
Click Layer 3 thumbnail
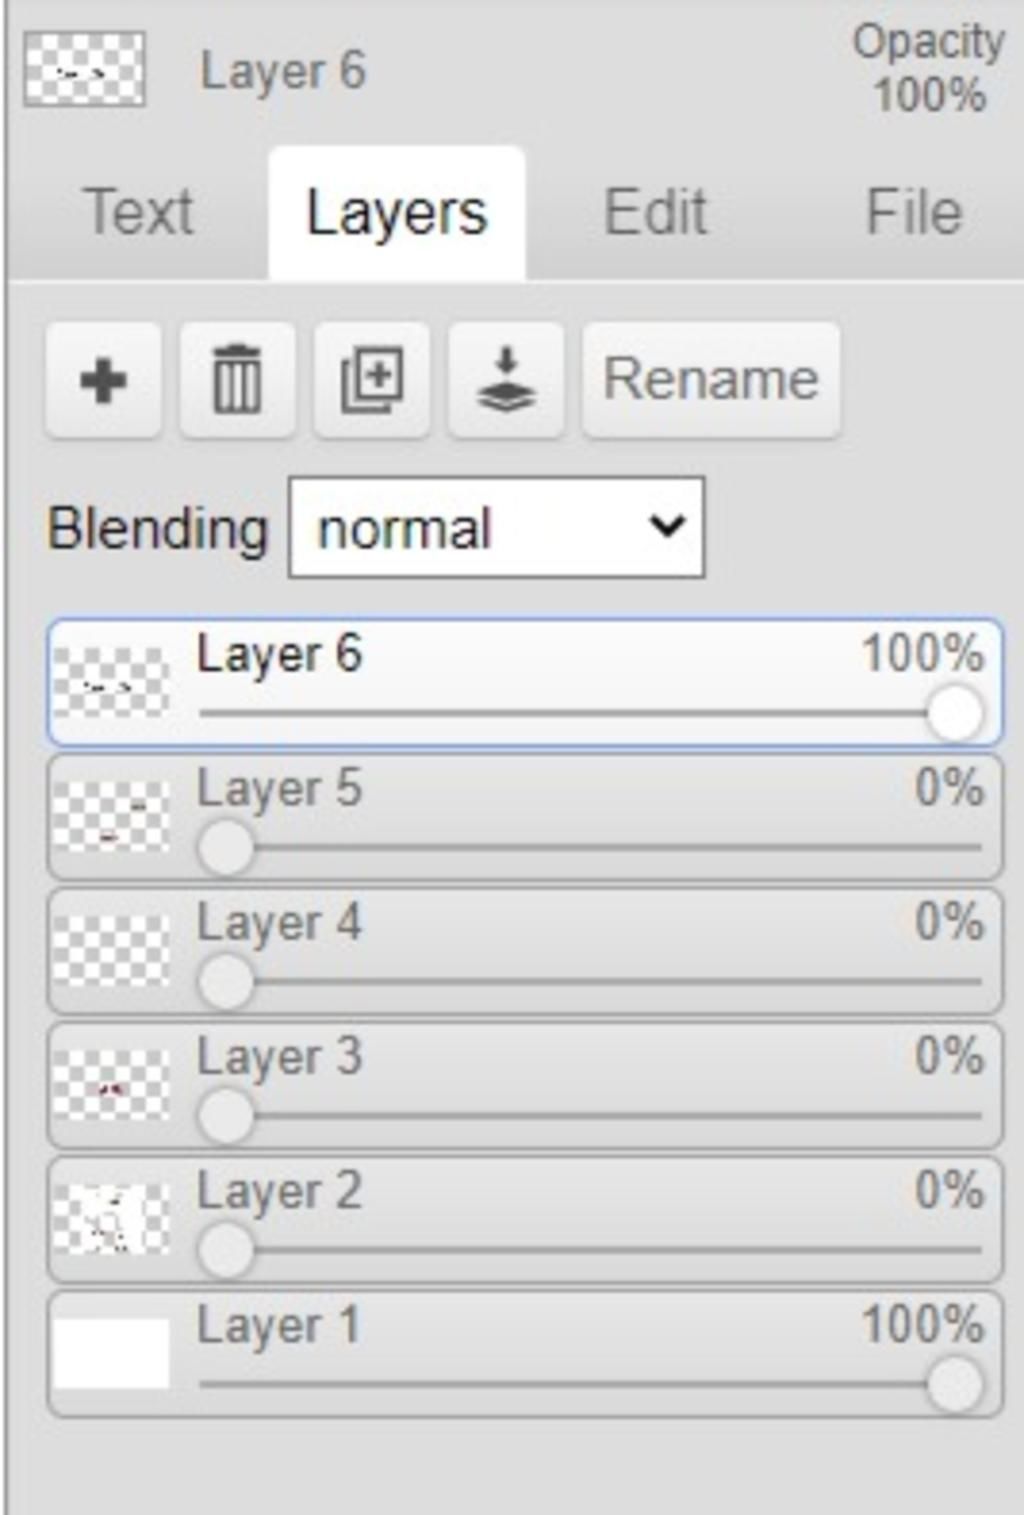point(111,1084)
